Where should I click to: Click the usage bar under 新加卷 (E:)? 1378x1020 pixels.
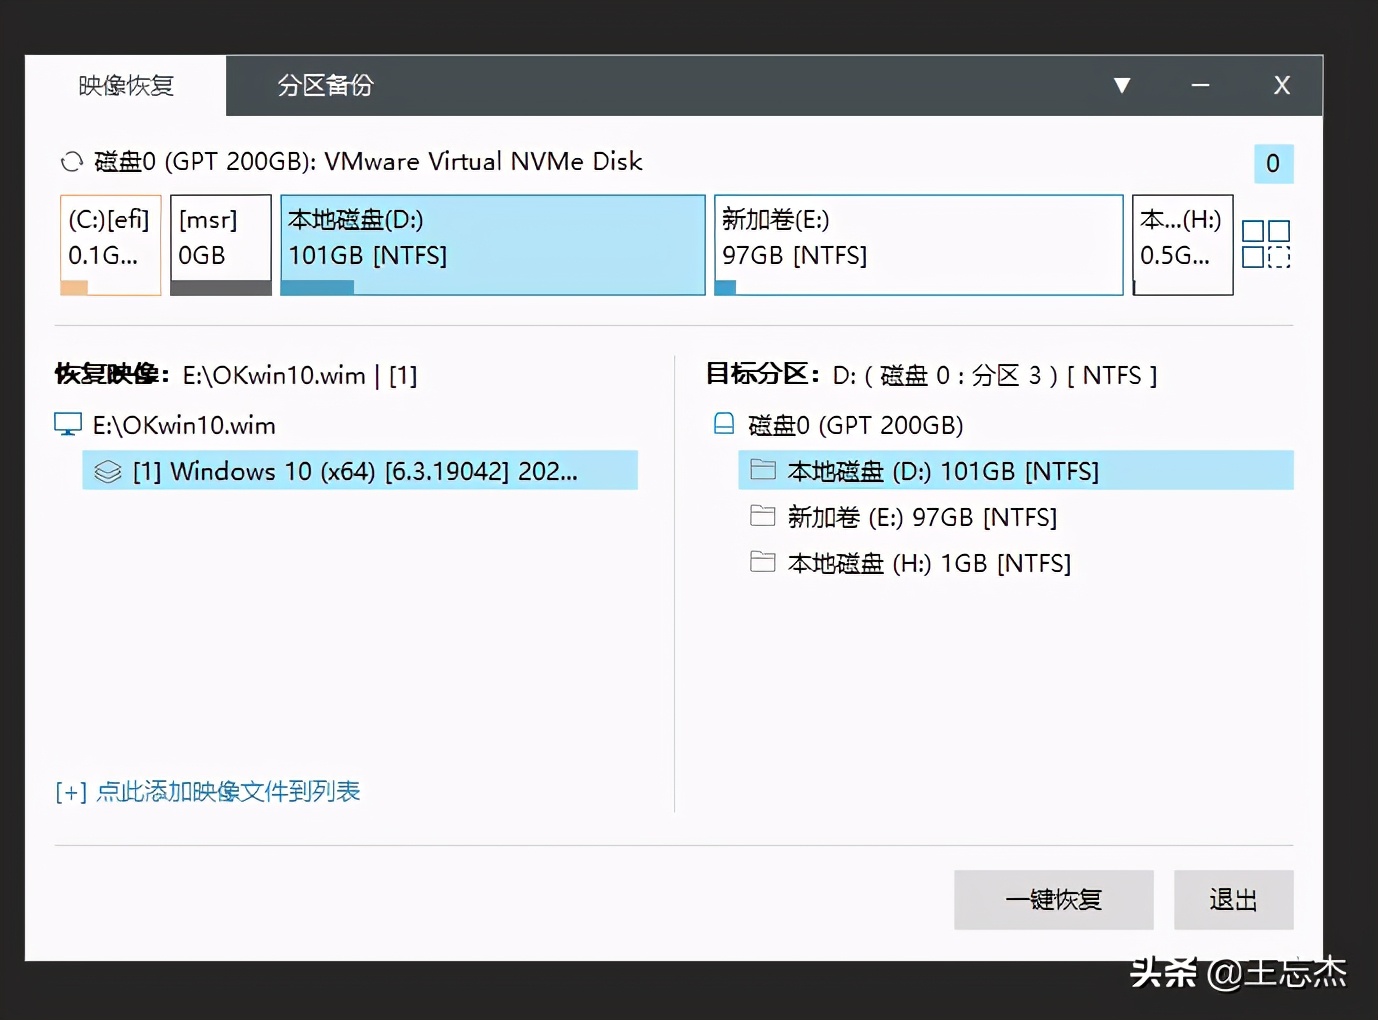click(x=725, y=287)
